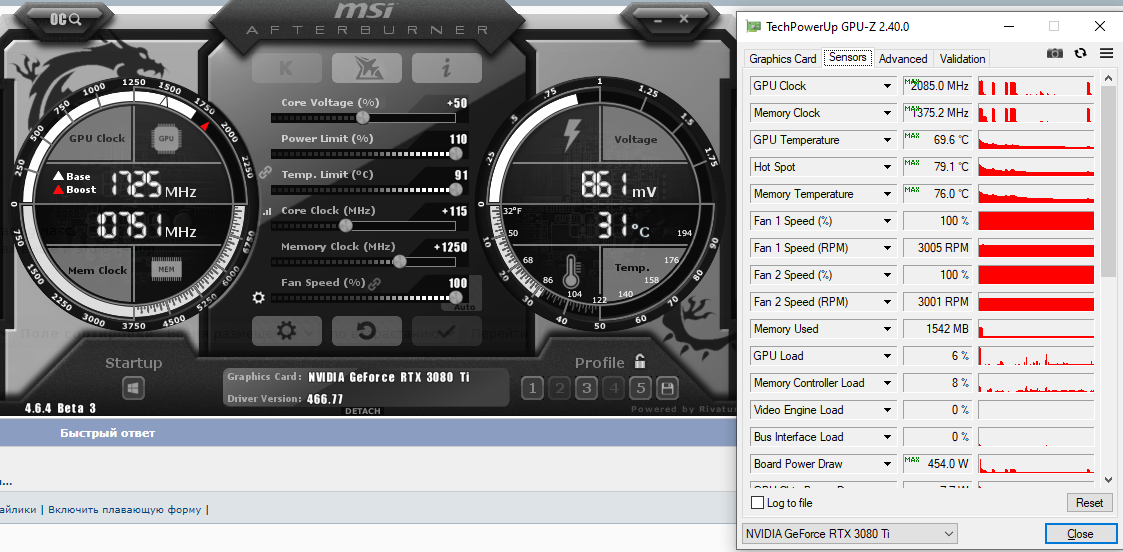
Task: Toggle link icon beside Fan Speed label
Action: pos(374,283)
